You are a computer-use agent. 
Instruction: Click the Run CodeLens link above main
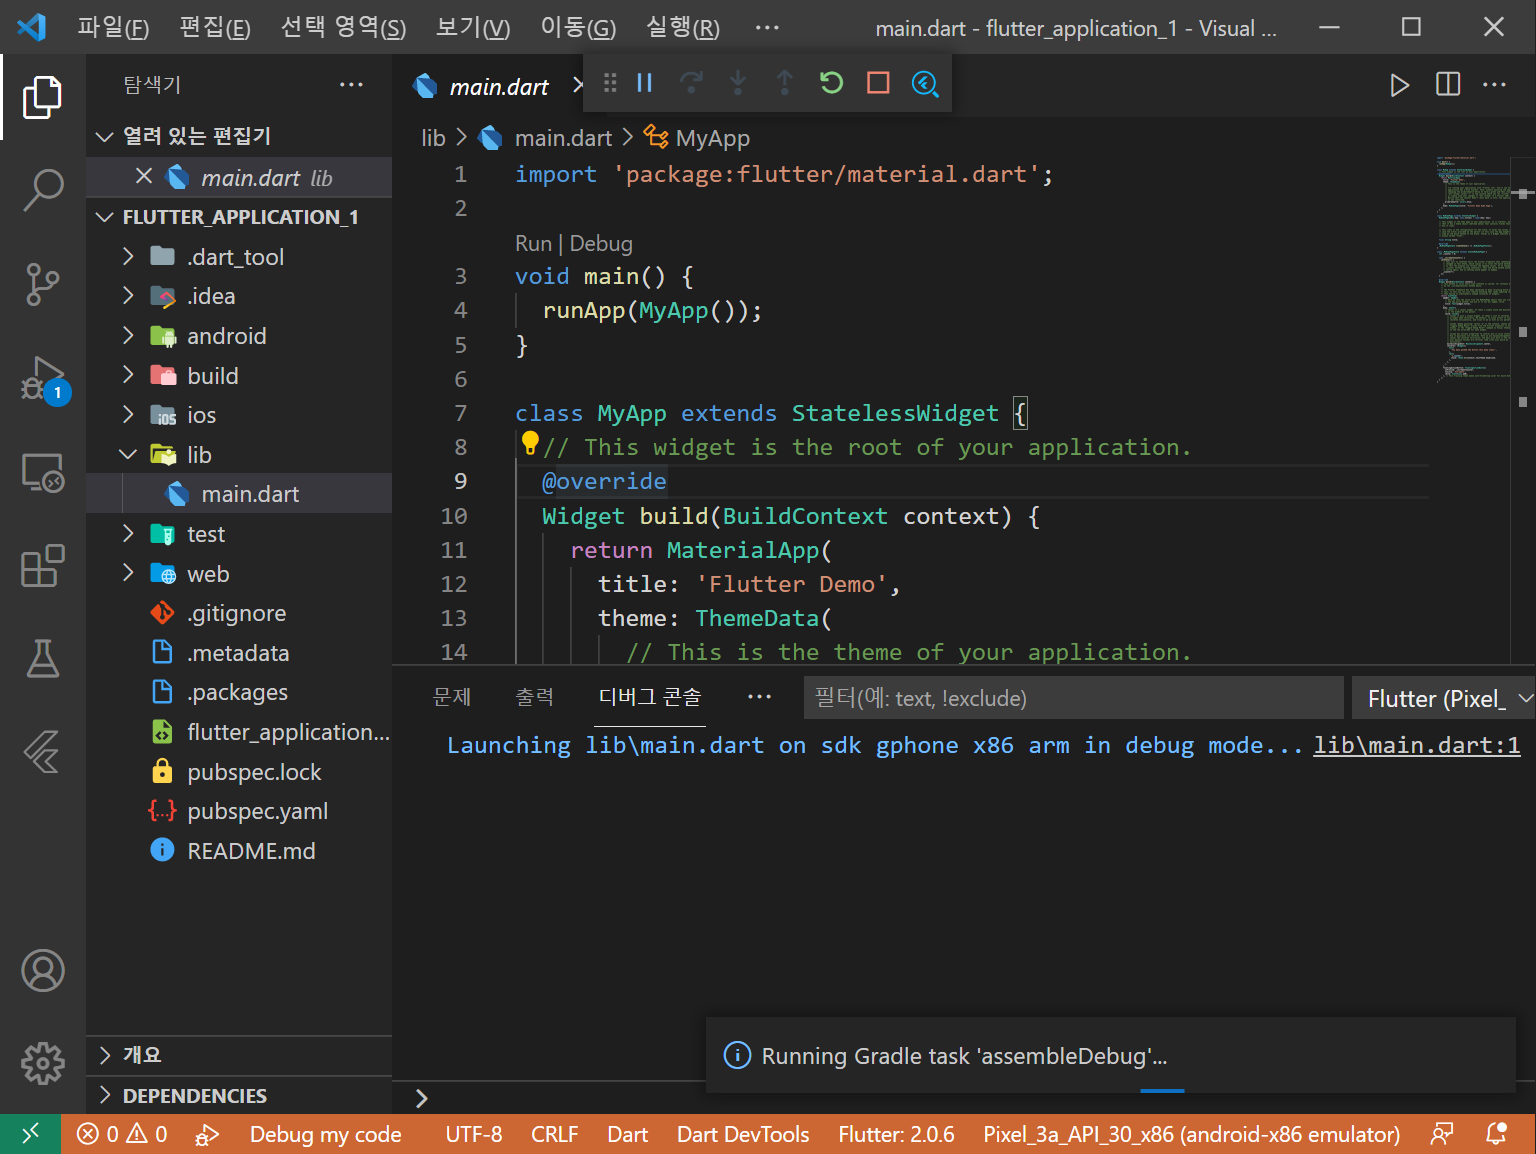(533, 244)
